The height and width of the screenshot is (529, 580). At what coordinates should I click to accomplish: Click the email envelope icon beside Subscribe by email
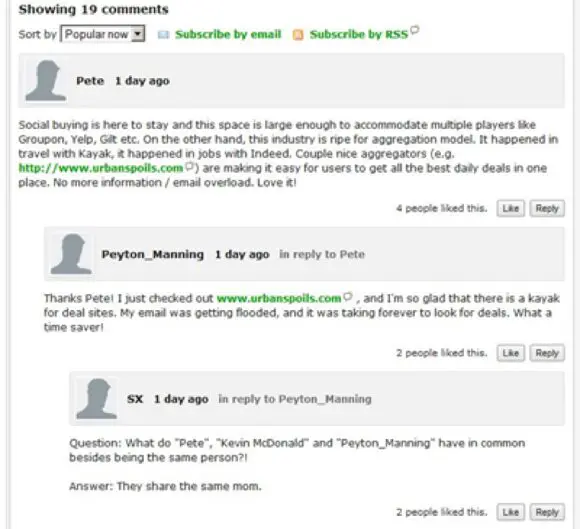(x=163, y=35)
